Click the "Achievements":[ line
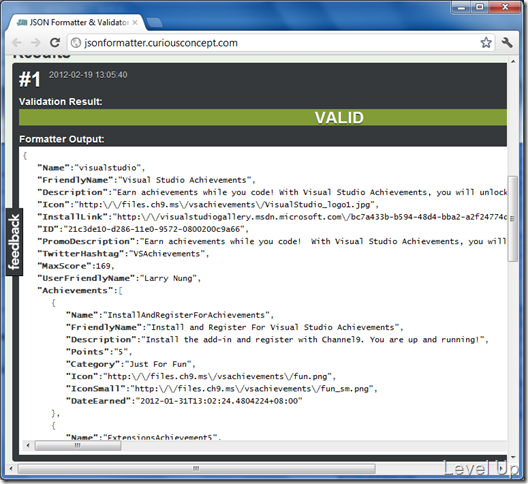528x484 pixels. pyautogui.click(x=80, y=291)
